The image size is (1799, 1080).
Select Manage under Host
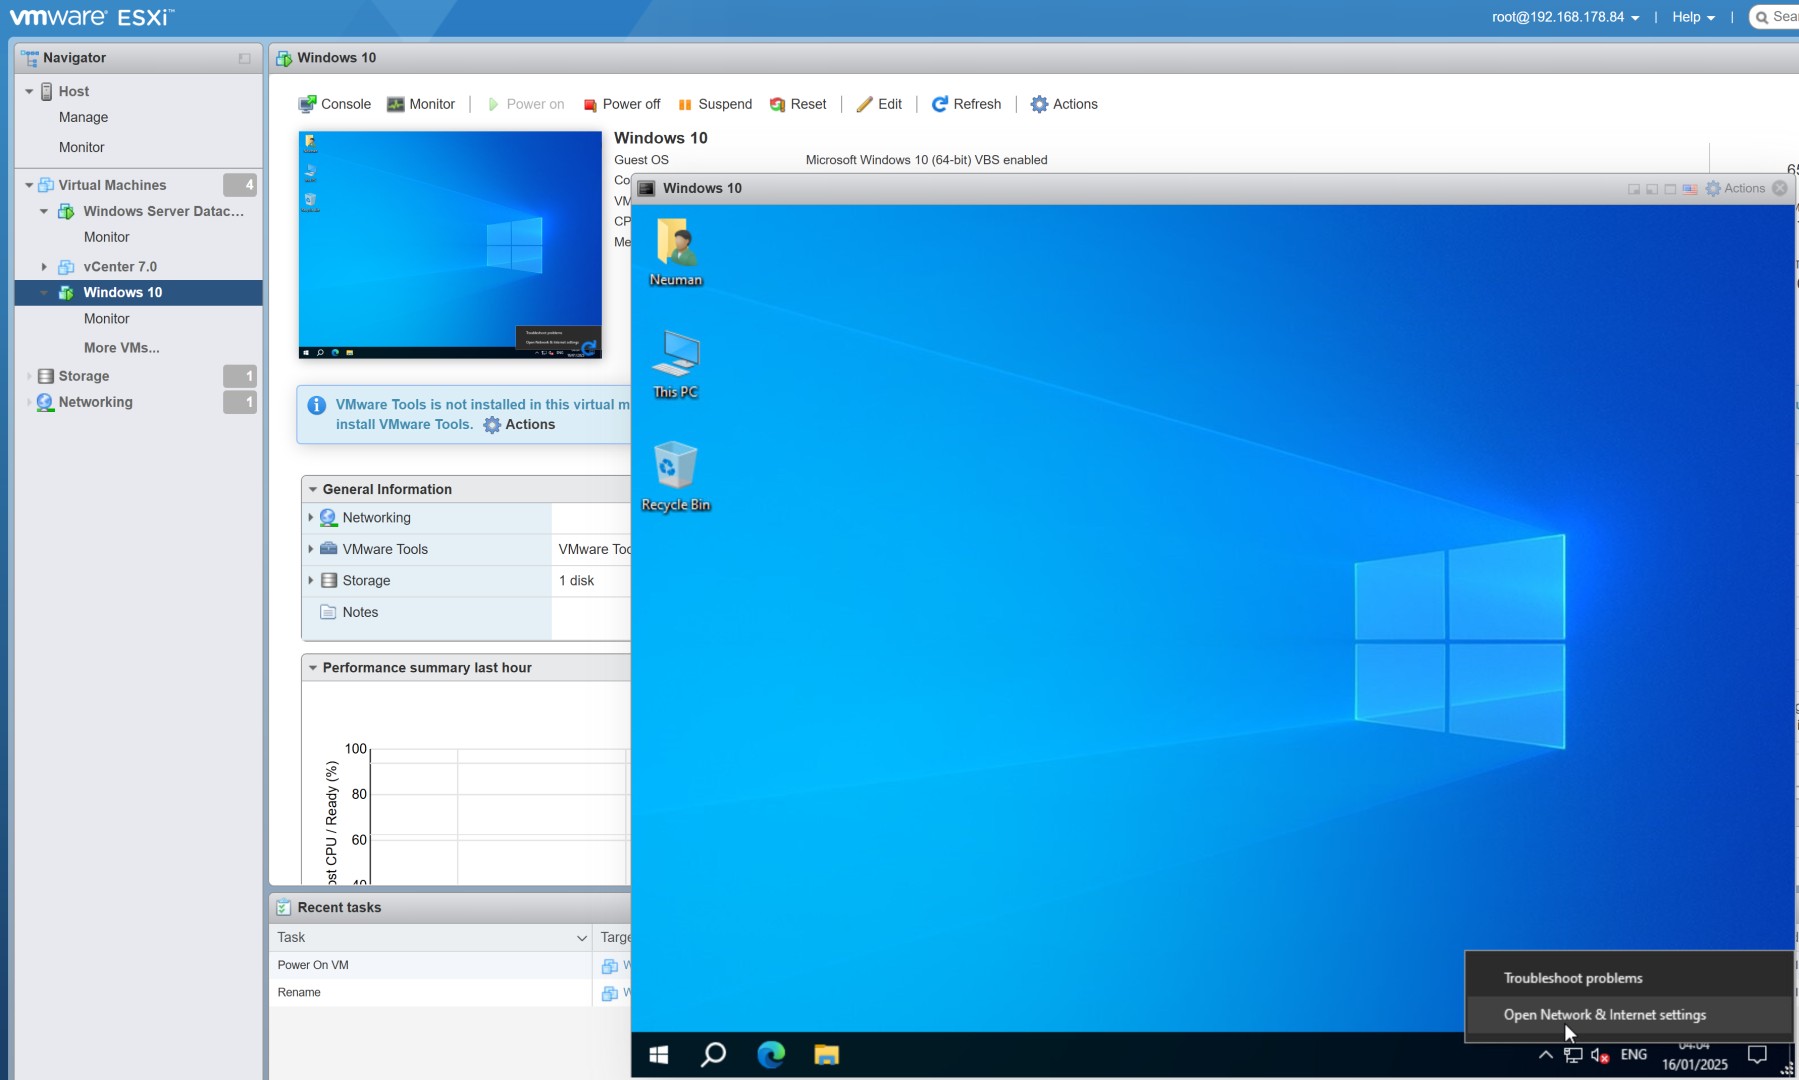tap(83, 117)
